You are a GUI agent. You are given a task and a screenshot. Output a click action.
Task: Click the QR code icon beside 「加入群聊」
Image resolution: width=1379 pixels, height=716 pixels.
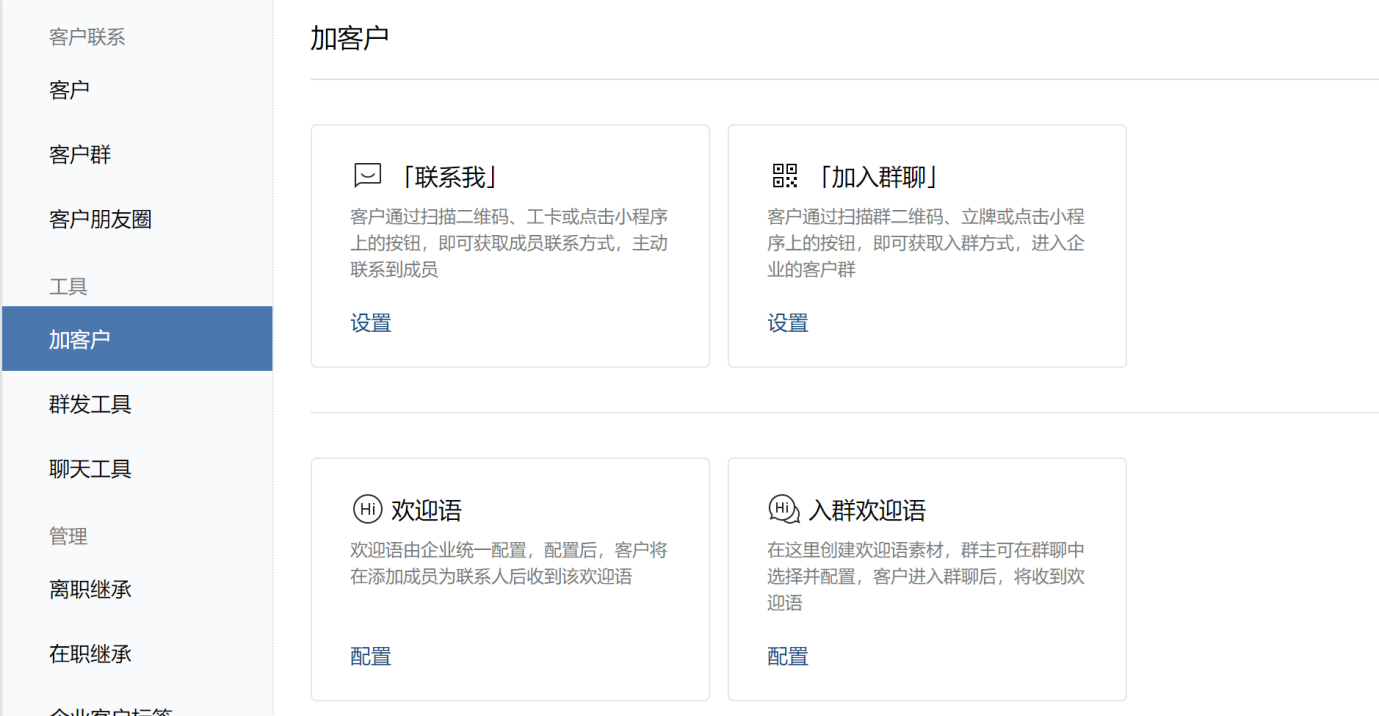point(784,173)
